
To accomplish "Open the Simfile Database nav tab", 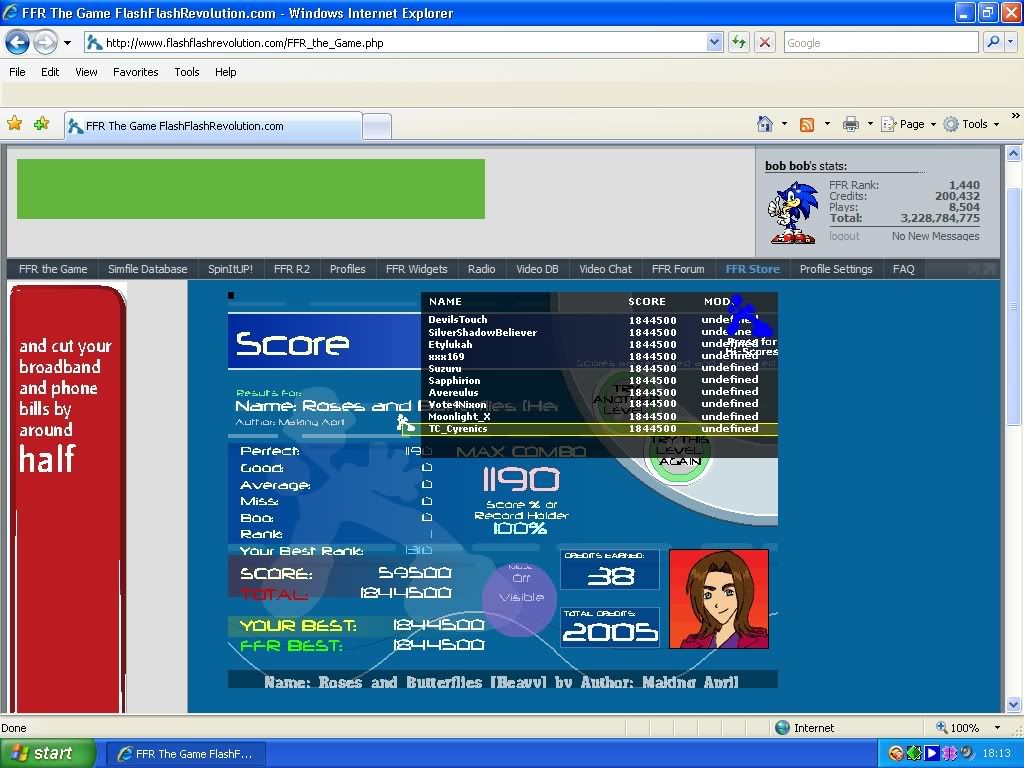I will click(147, 269).
